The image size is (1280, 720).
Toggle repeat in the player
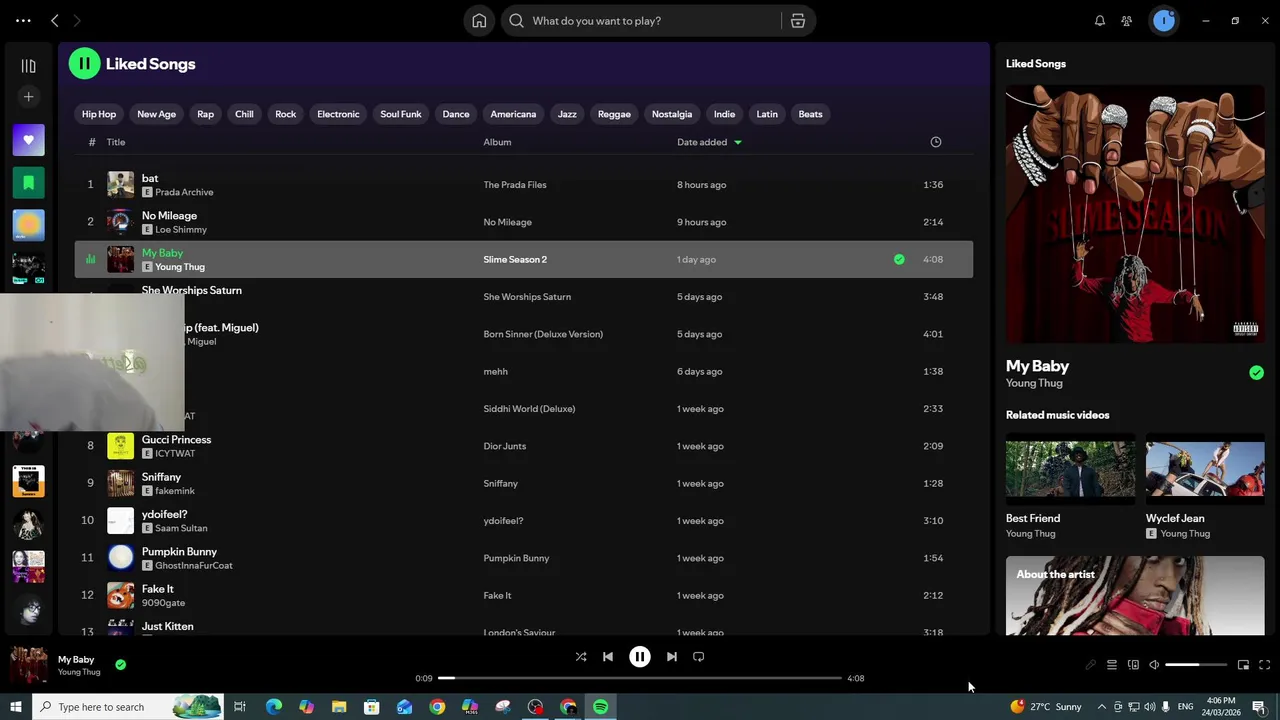pyautogui.click(x=699, y=657)
